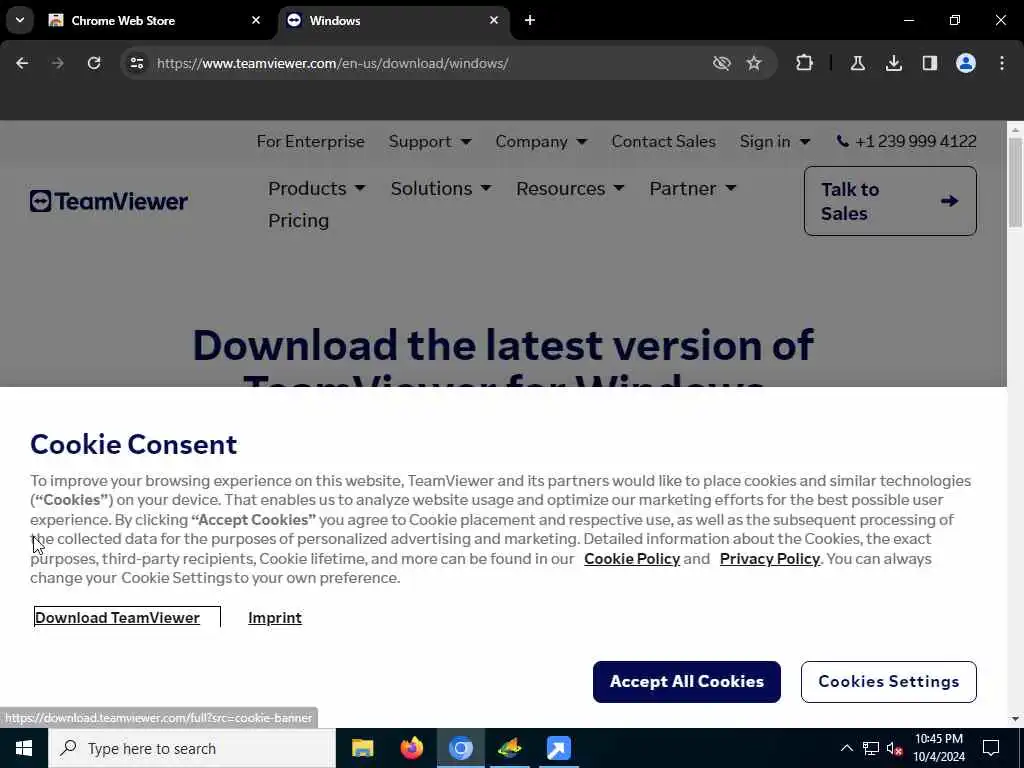Screen dimensions: 1024x768
Task: Open a new browser tab
Action: click(x=530, y=20)
